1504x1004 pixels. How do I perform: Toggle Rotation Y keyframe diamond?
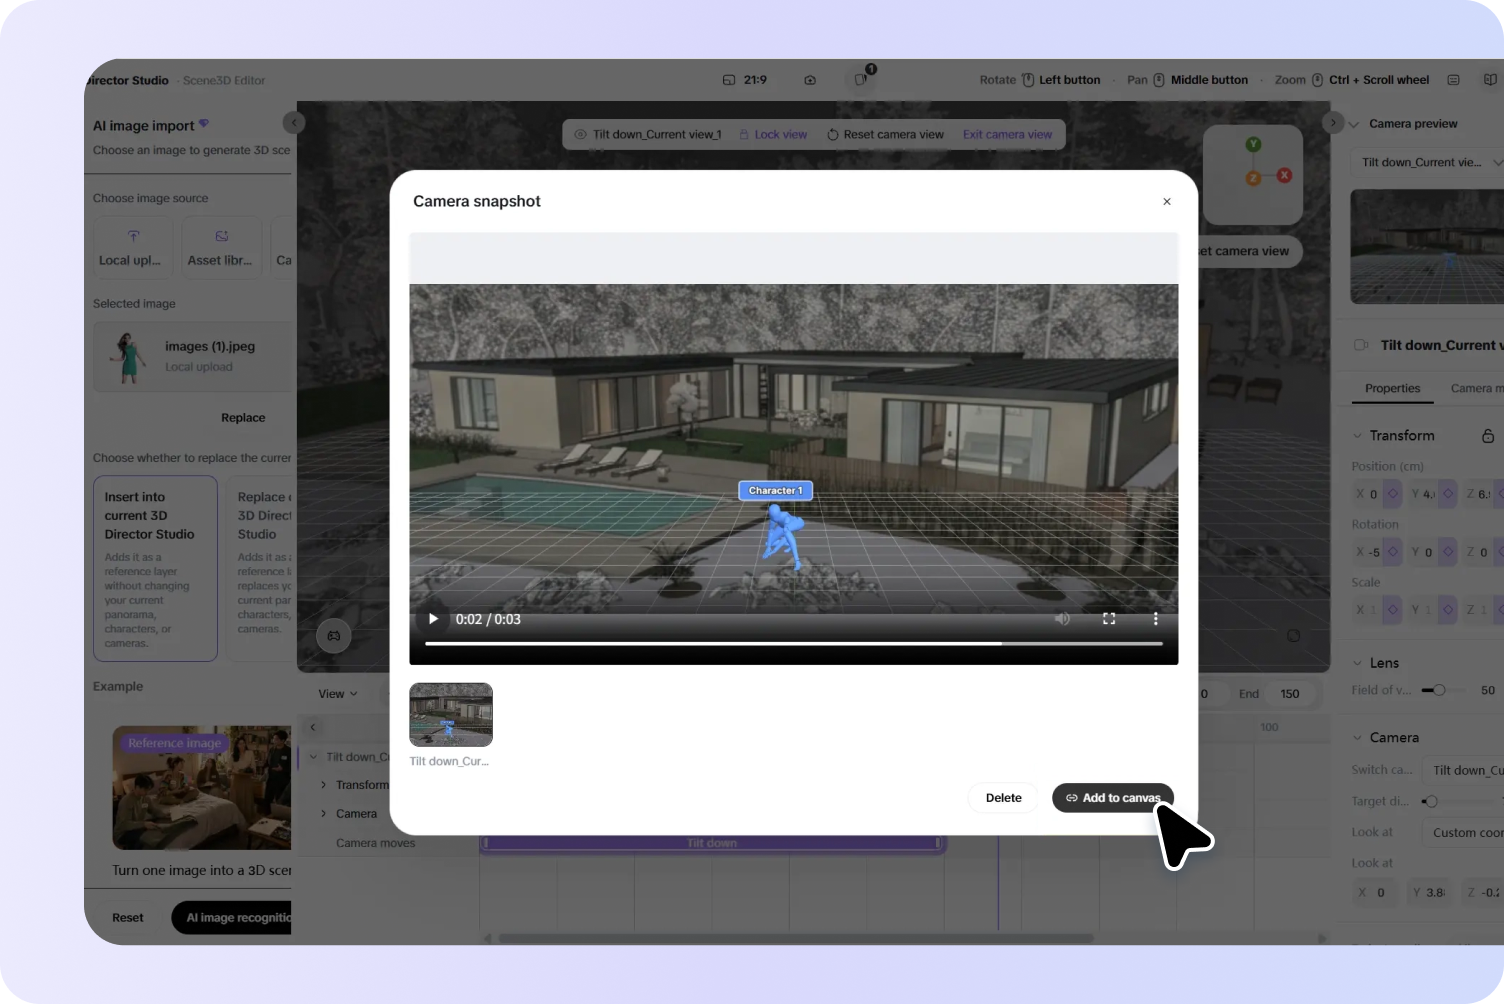click(x=1447, y=552)
